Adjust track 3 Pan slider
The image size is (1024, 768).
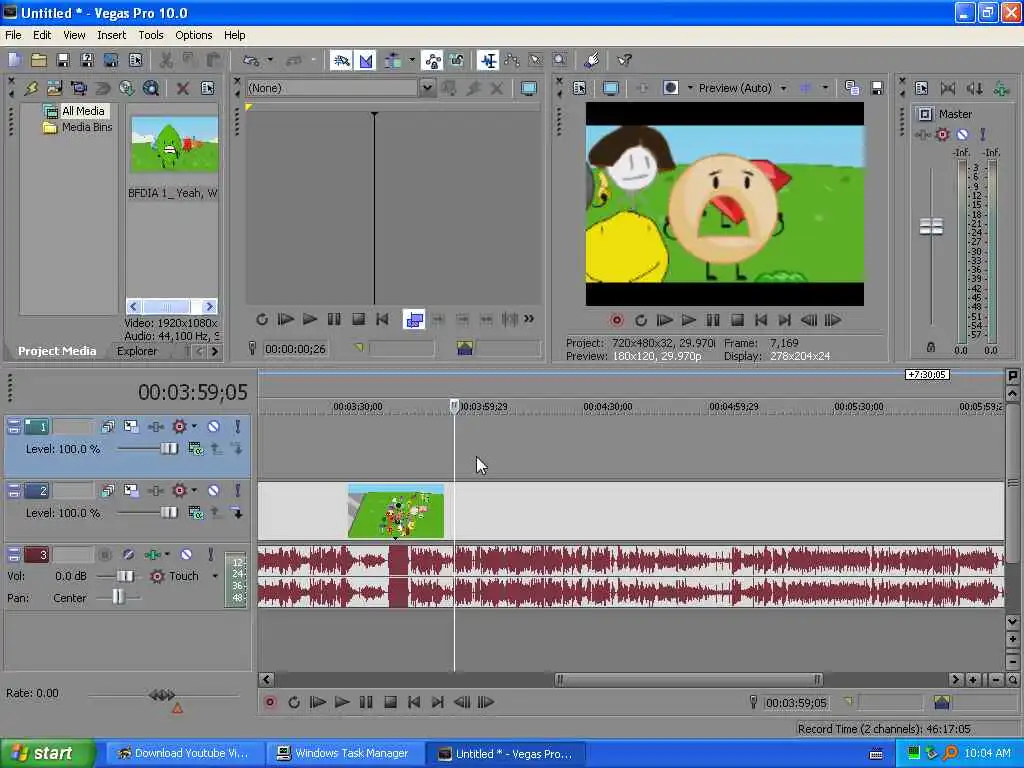point(118,597)
